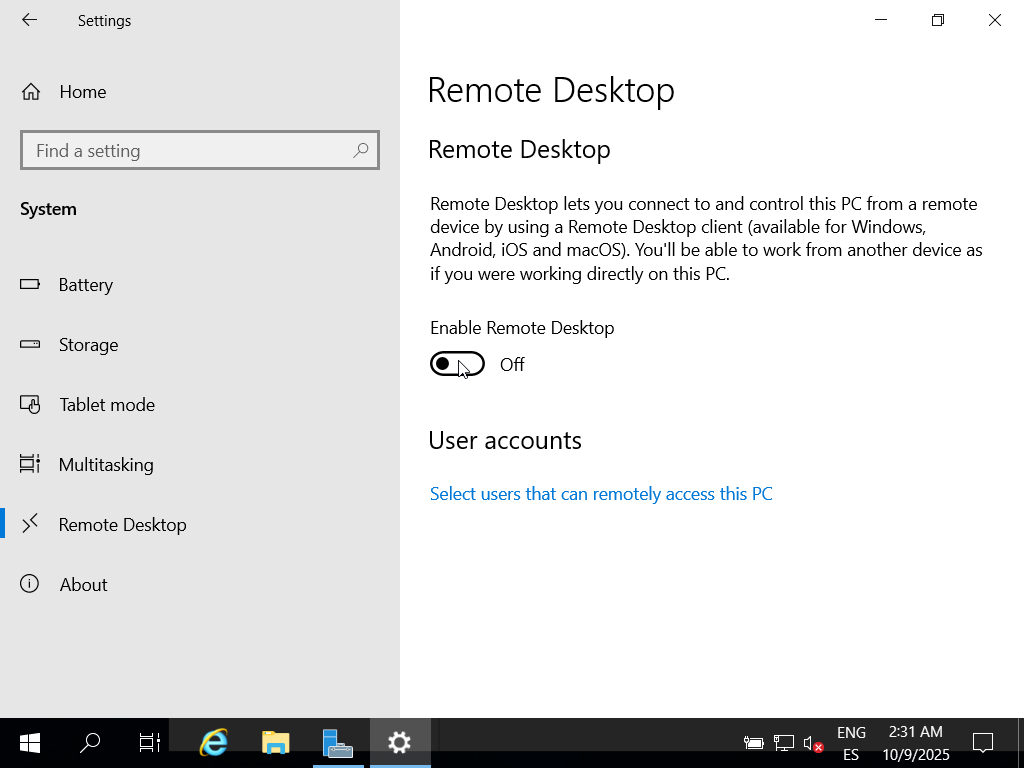Image resolution: width=1024 pixels, height=768 pixels.
Task: Click the muted volume icon in tray
Action: pyautogui.click(x=813, y=743)
